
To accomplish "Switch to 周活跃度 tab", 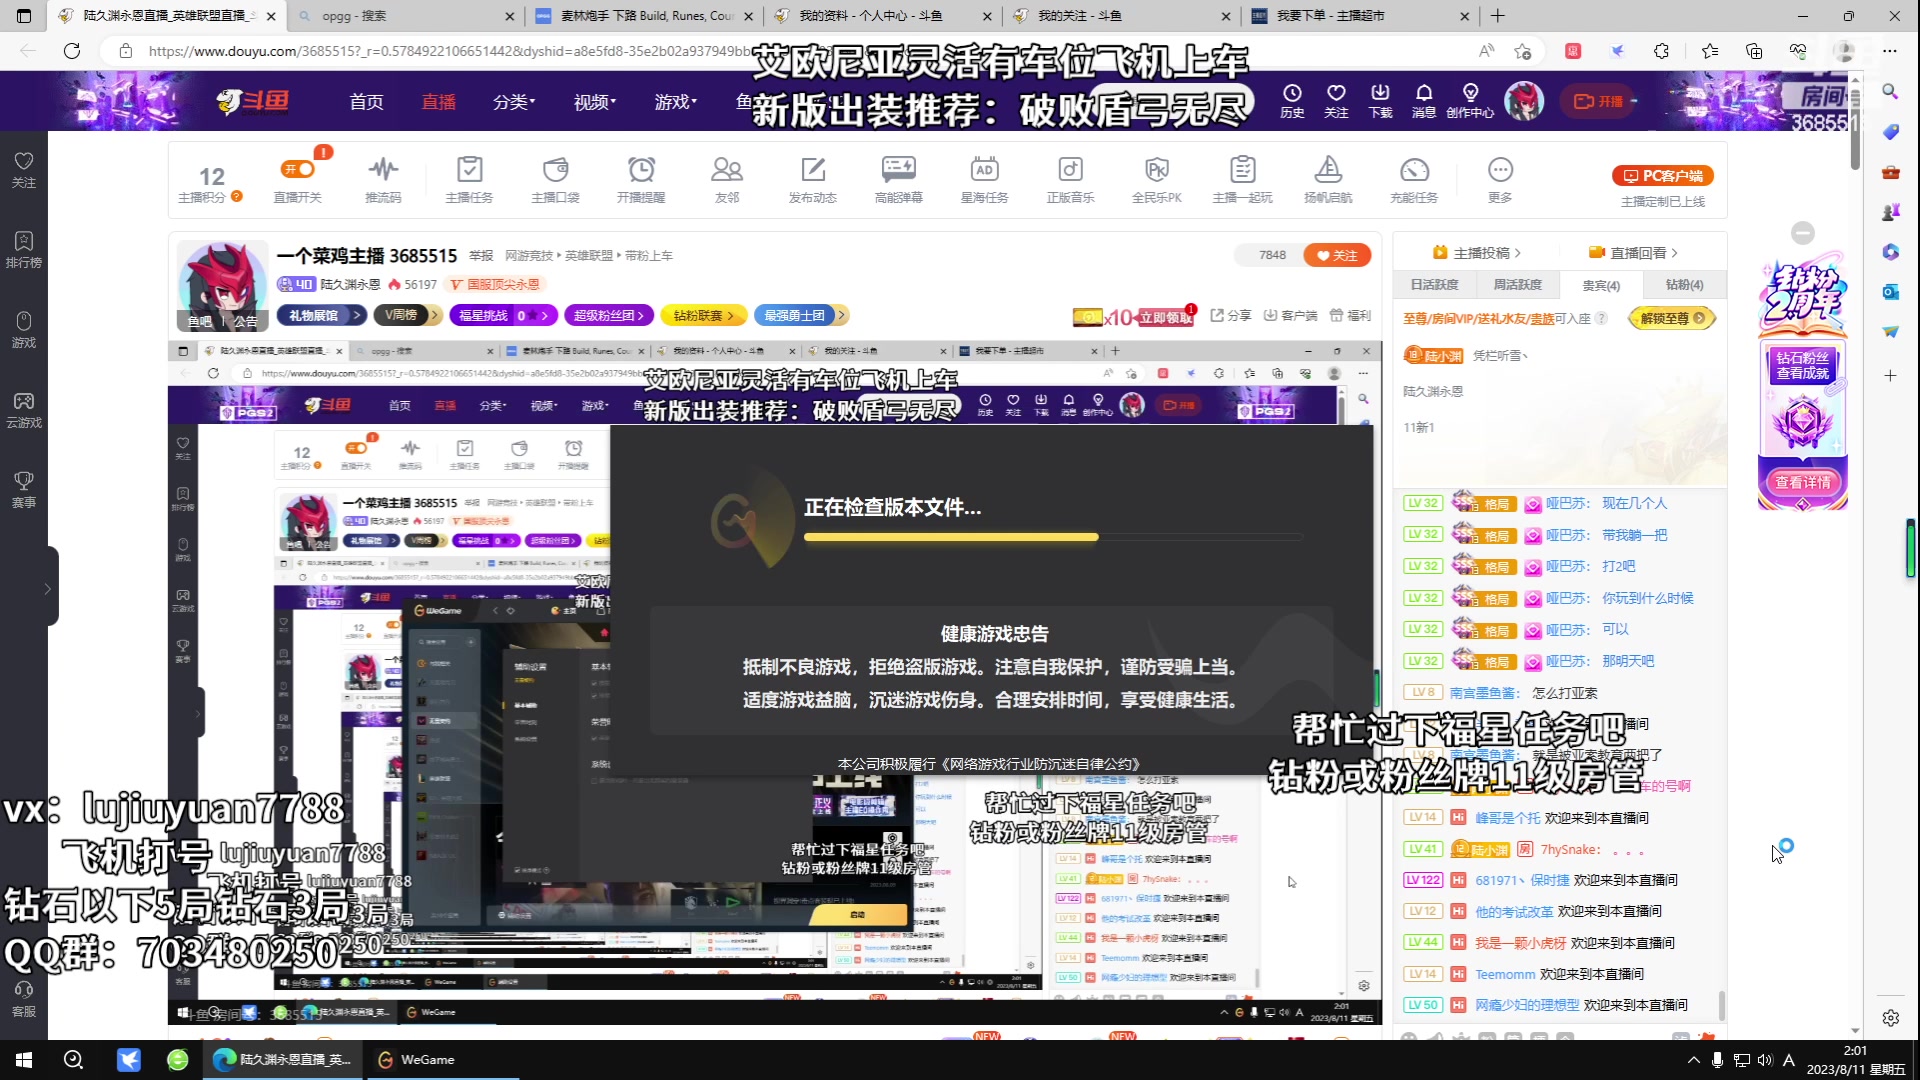I will pos(1517,285).
